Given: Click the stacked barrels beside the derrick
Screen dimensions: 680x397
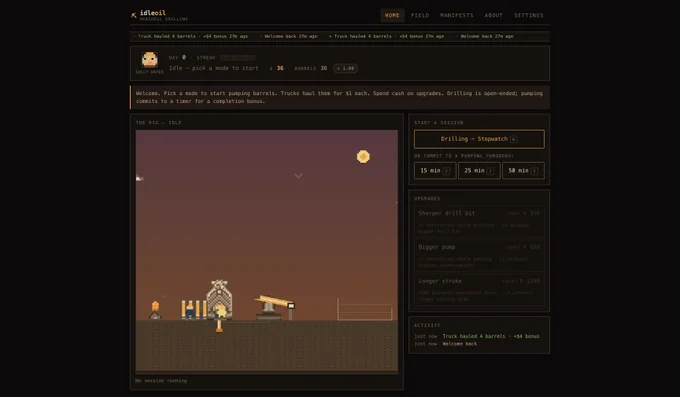Looking at the screenshot, I should point(194,310).
